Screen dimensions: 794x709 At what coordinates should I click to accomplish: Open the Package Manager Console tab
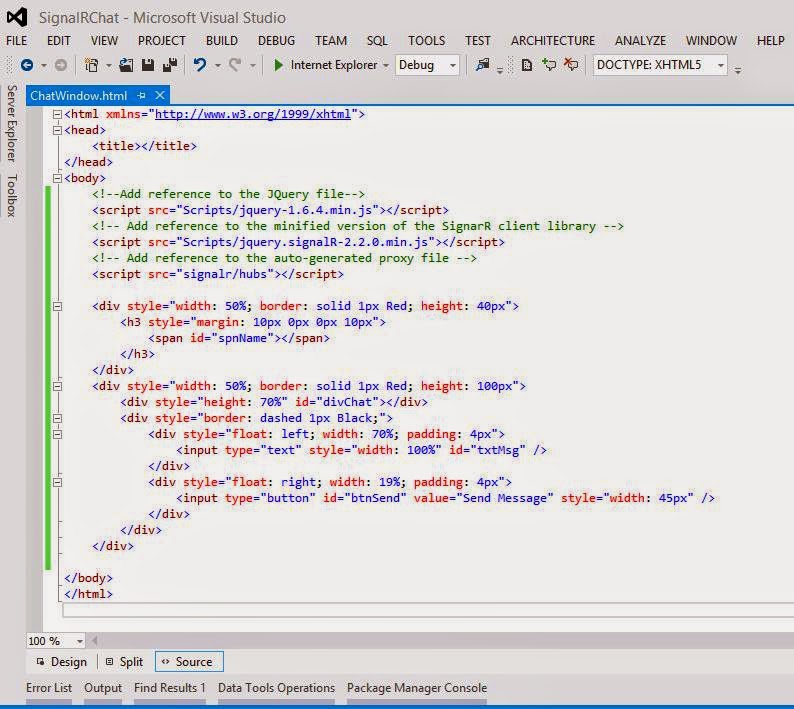click(x=417, y=688)
